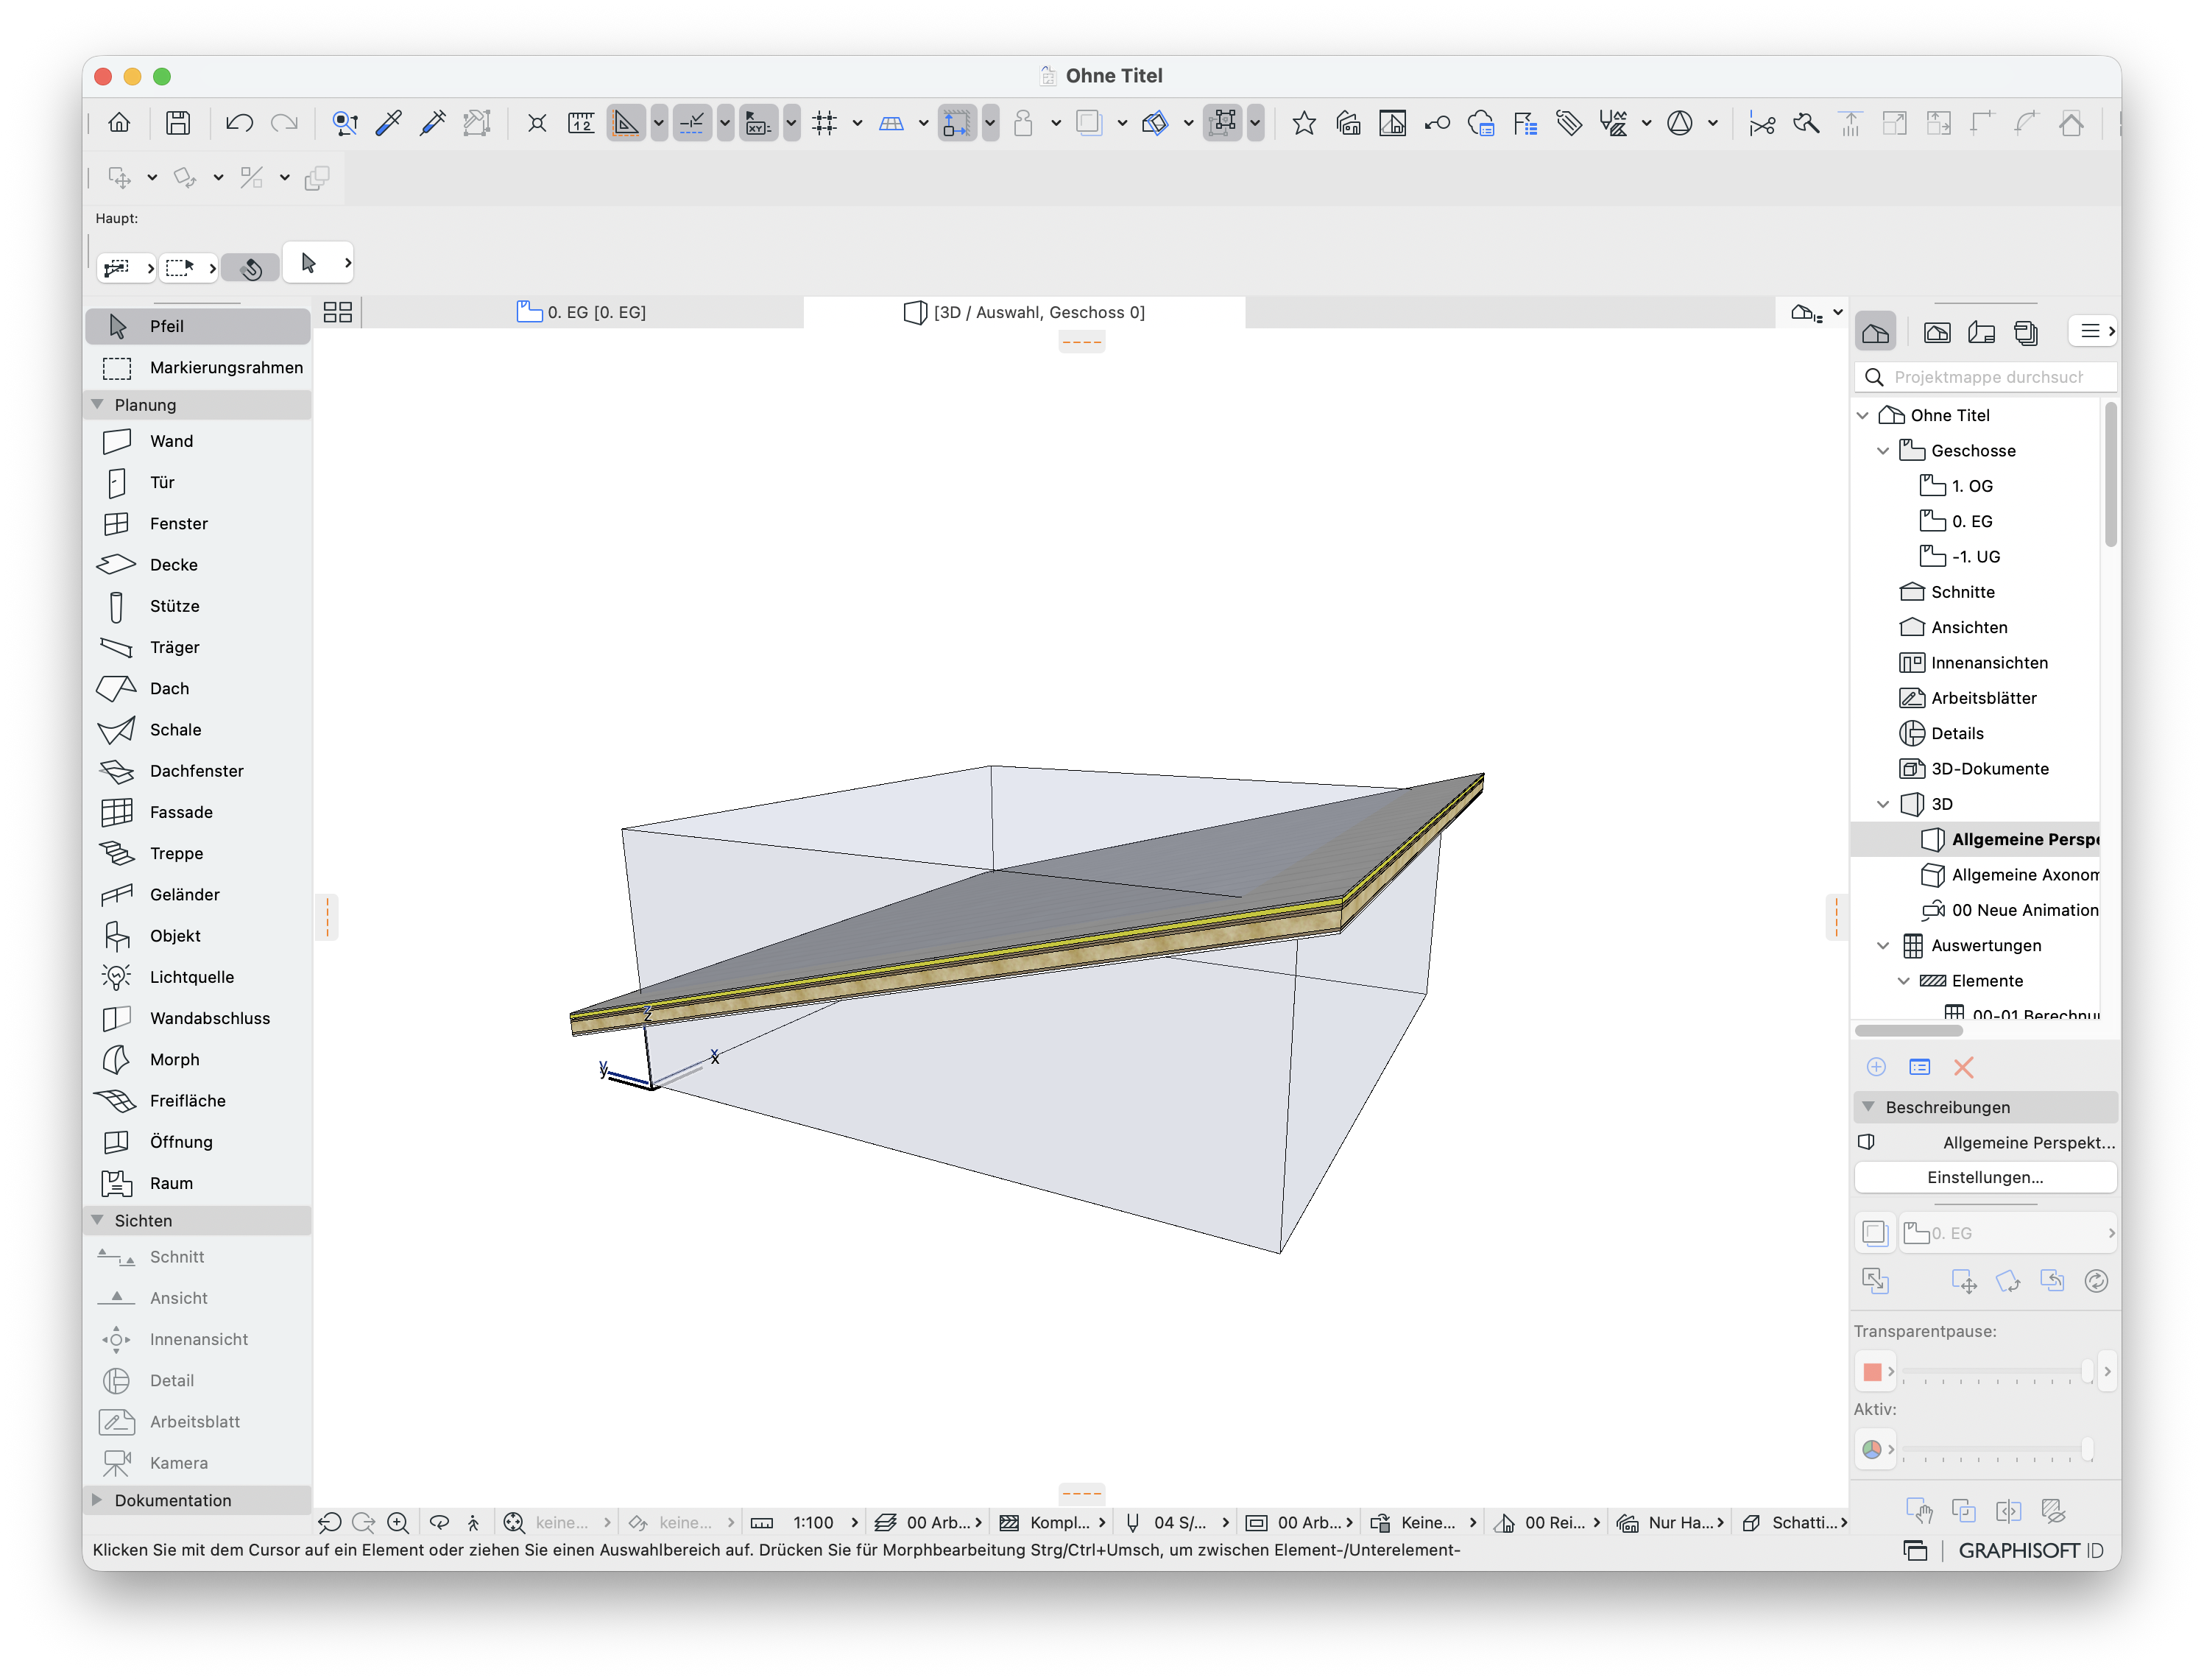Screen dimensions: 2204x1680
Task: Toggle the guide lines button in toolbar
Action: coord(626,123)
